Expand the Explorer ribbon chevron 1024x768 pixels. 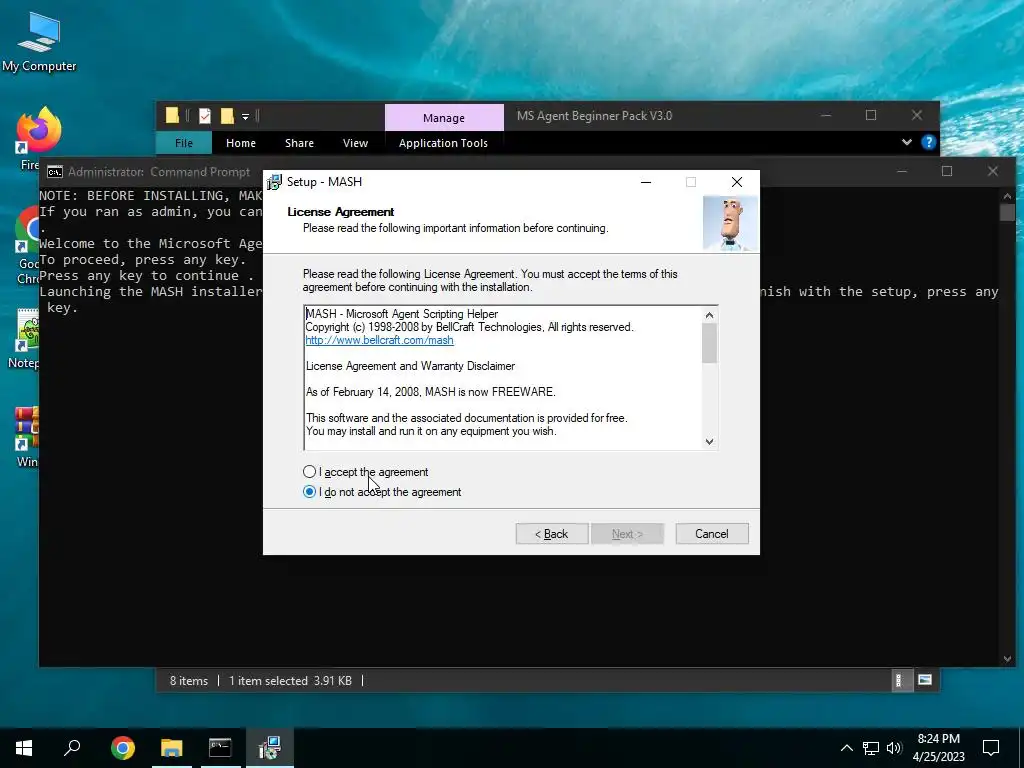pos(906,142)
